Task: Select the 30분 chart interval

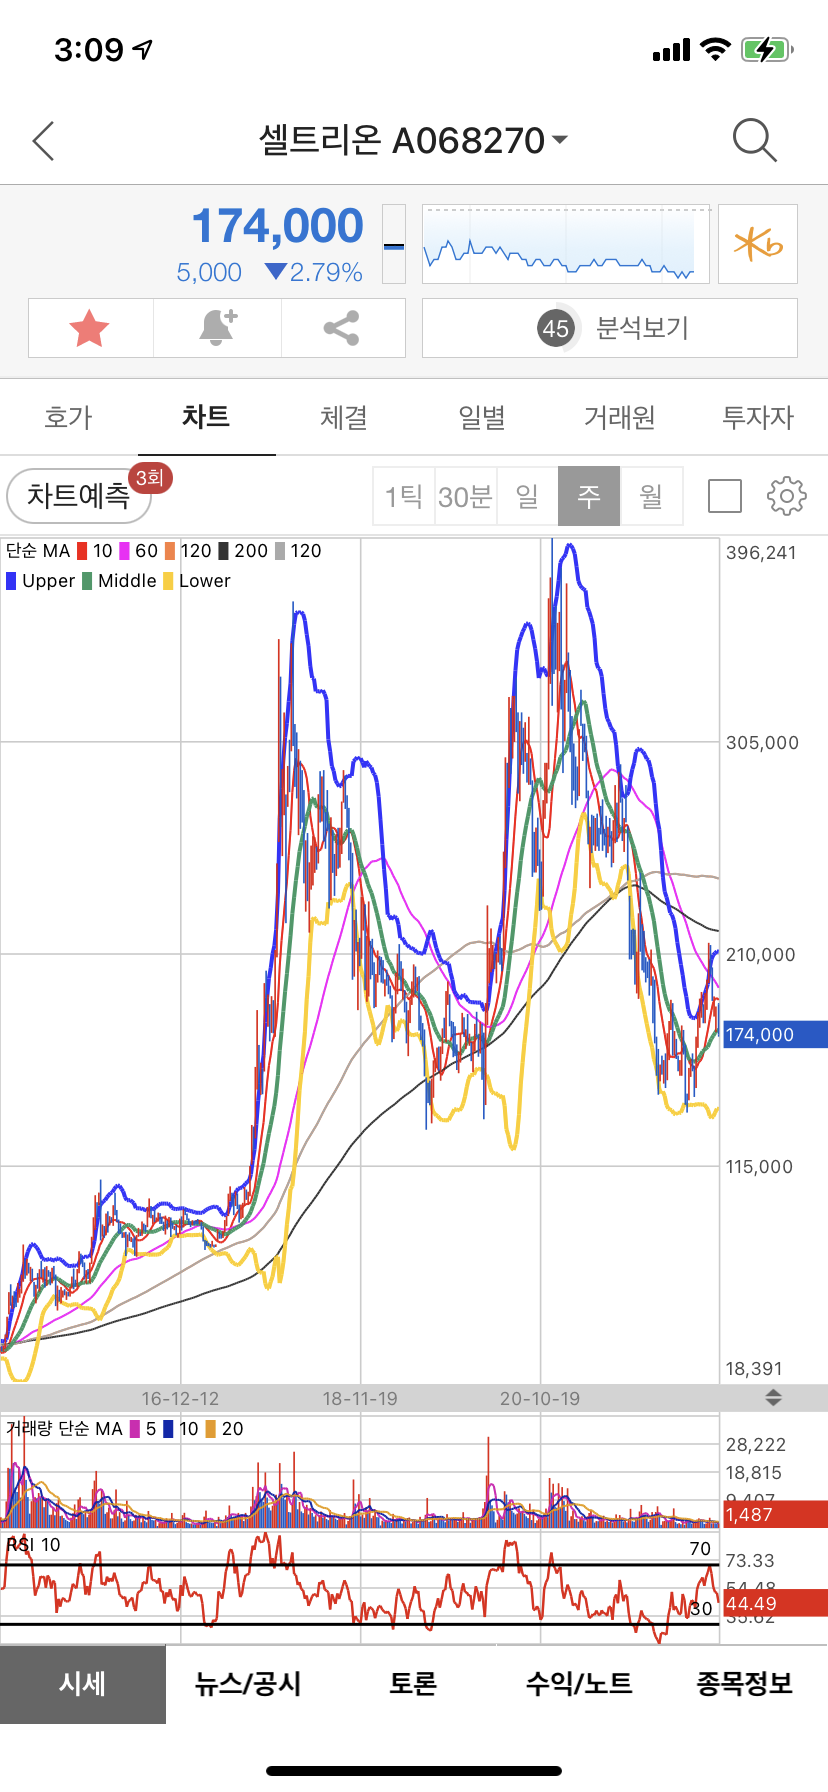Action: [466, 495]
